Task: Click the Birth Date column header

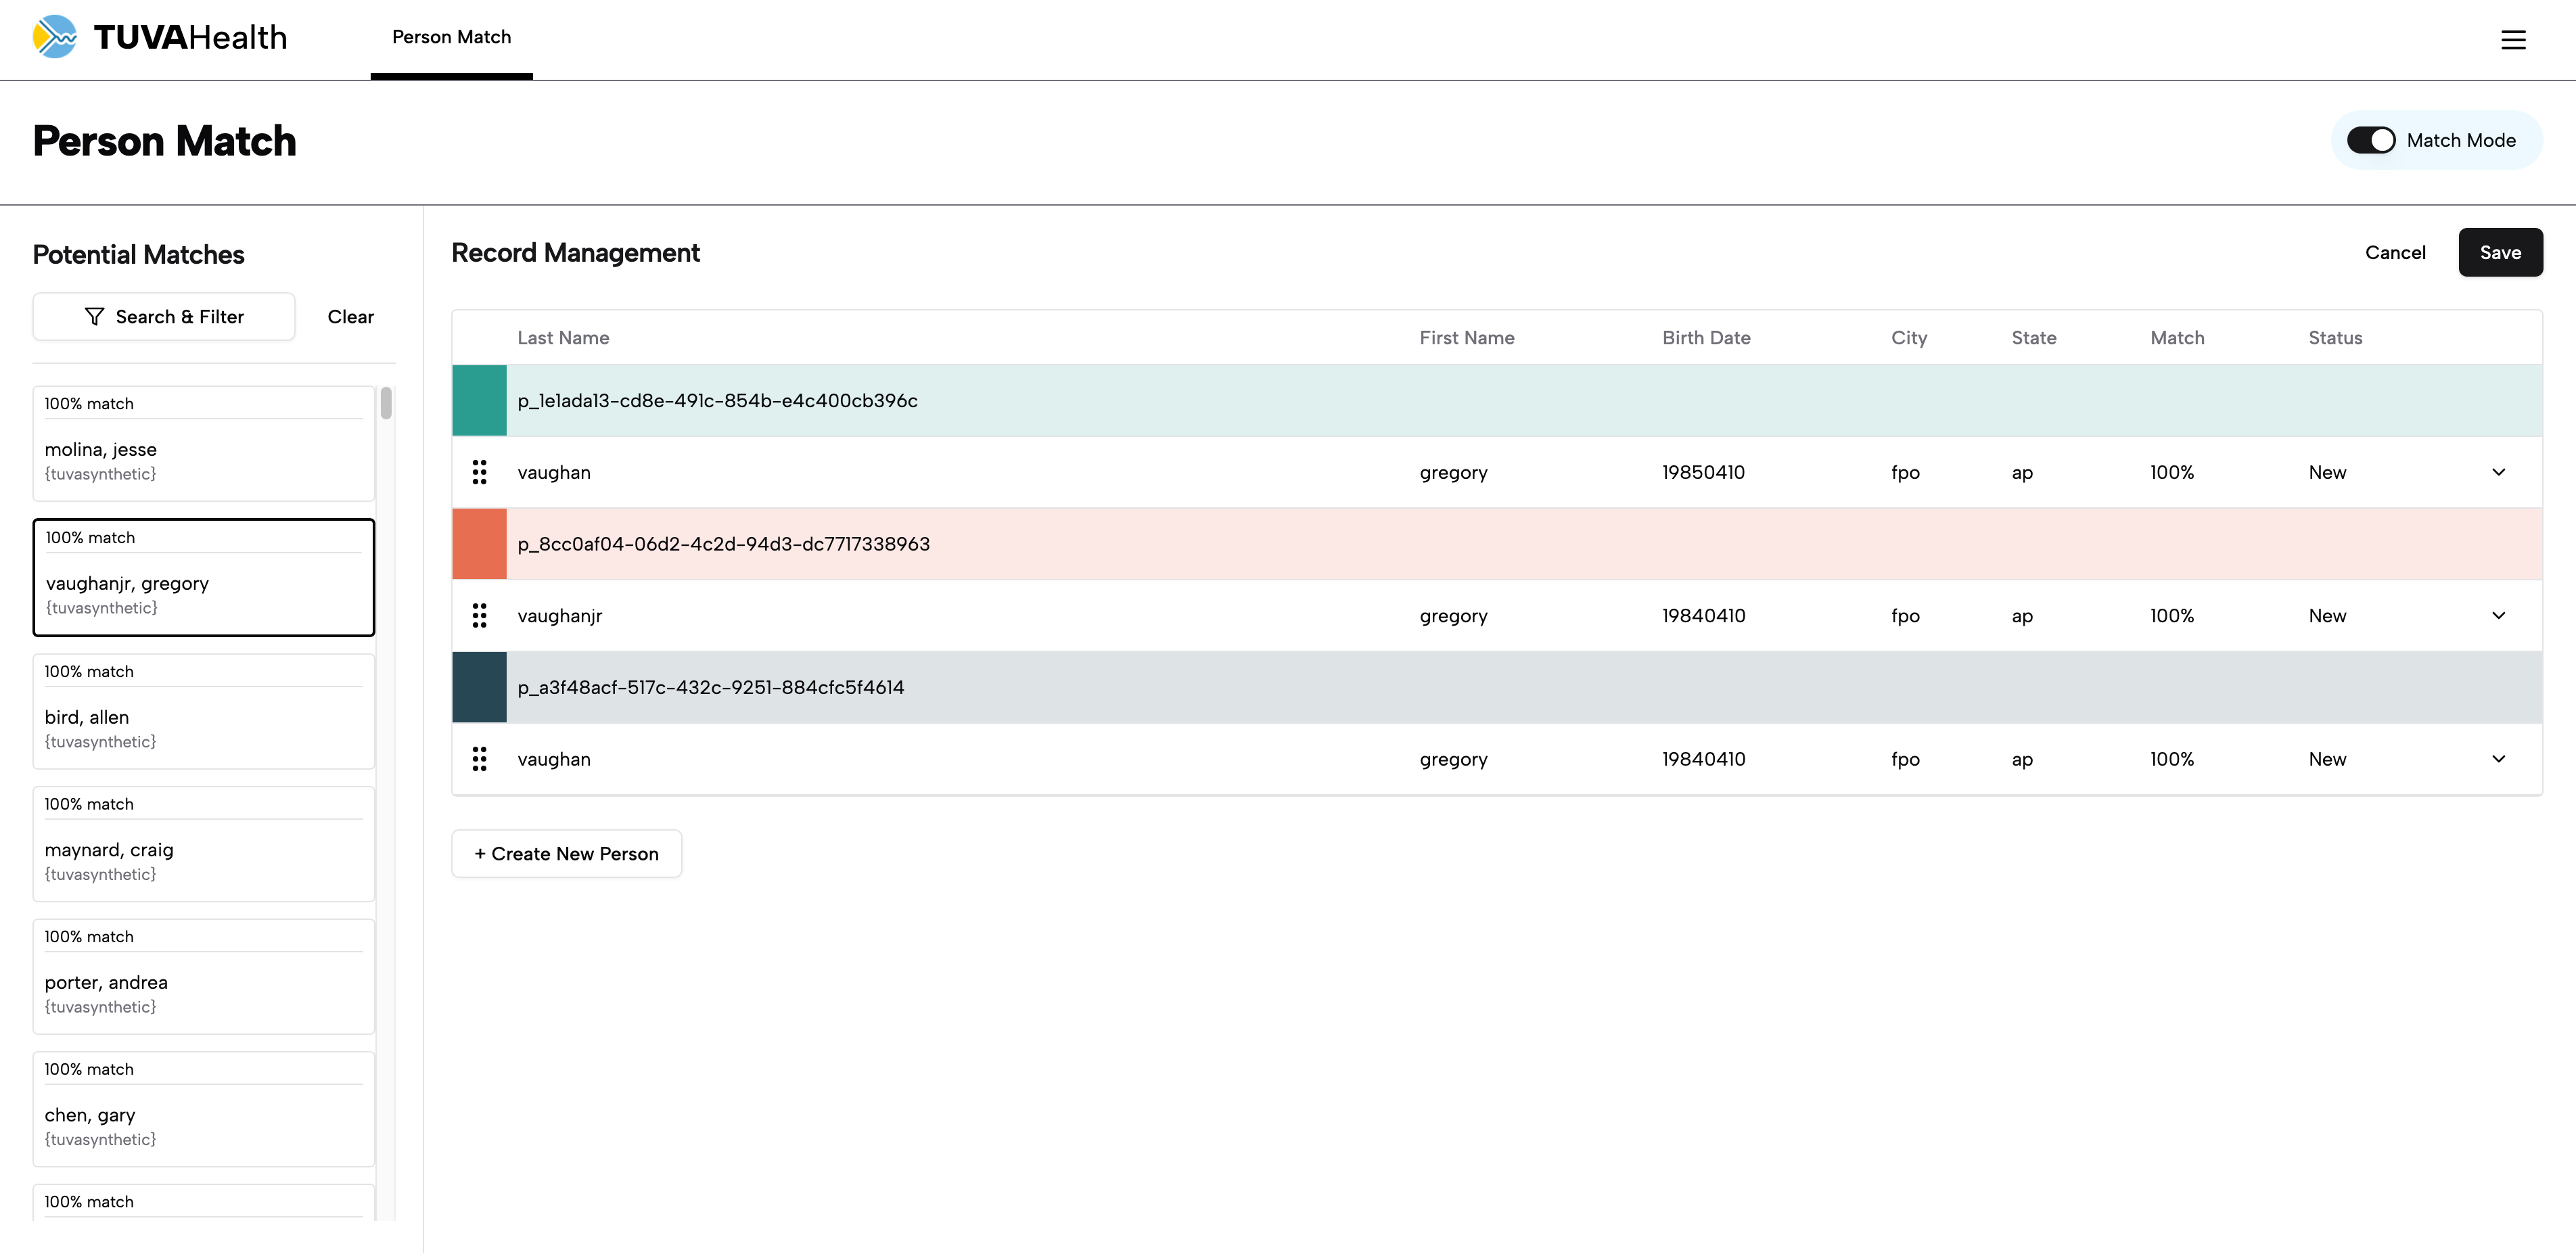Action: click(1706, 338)
